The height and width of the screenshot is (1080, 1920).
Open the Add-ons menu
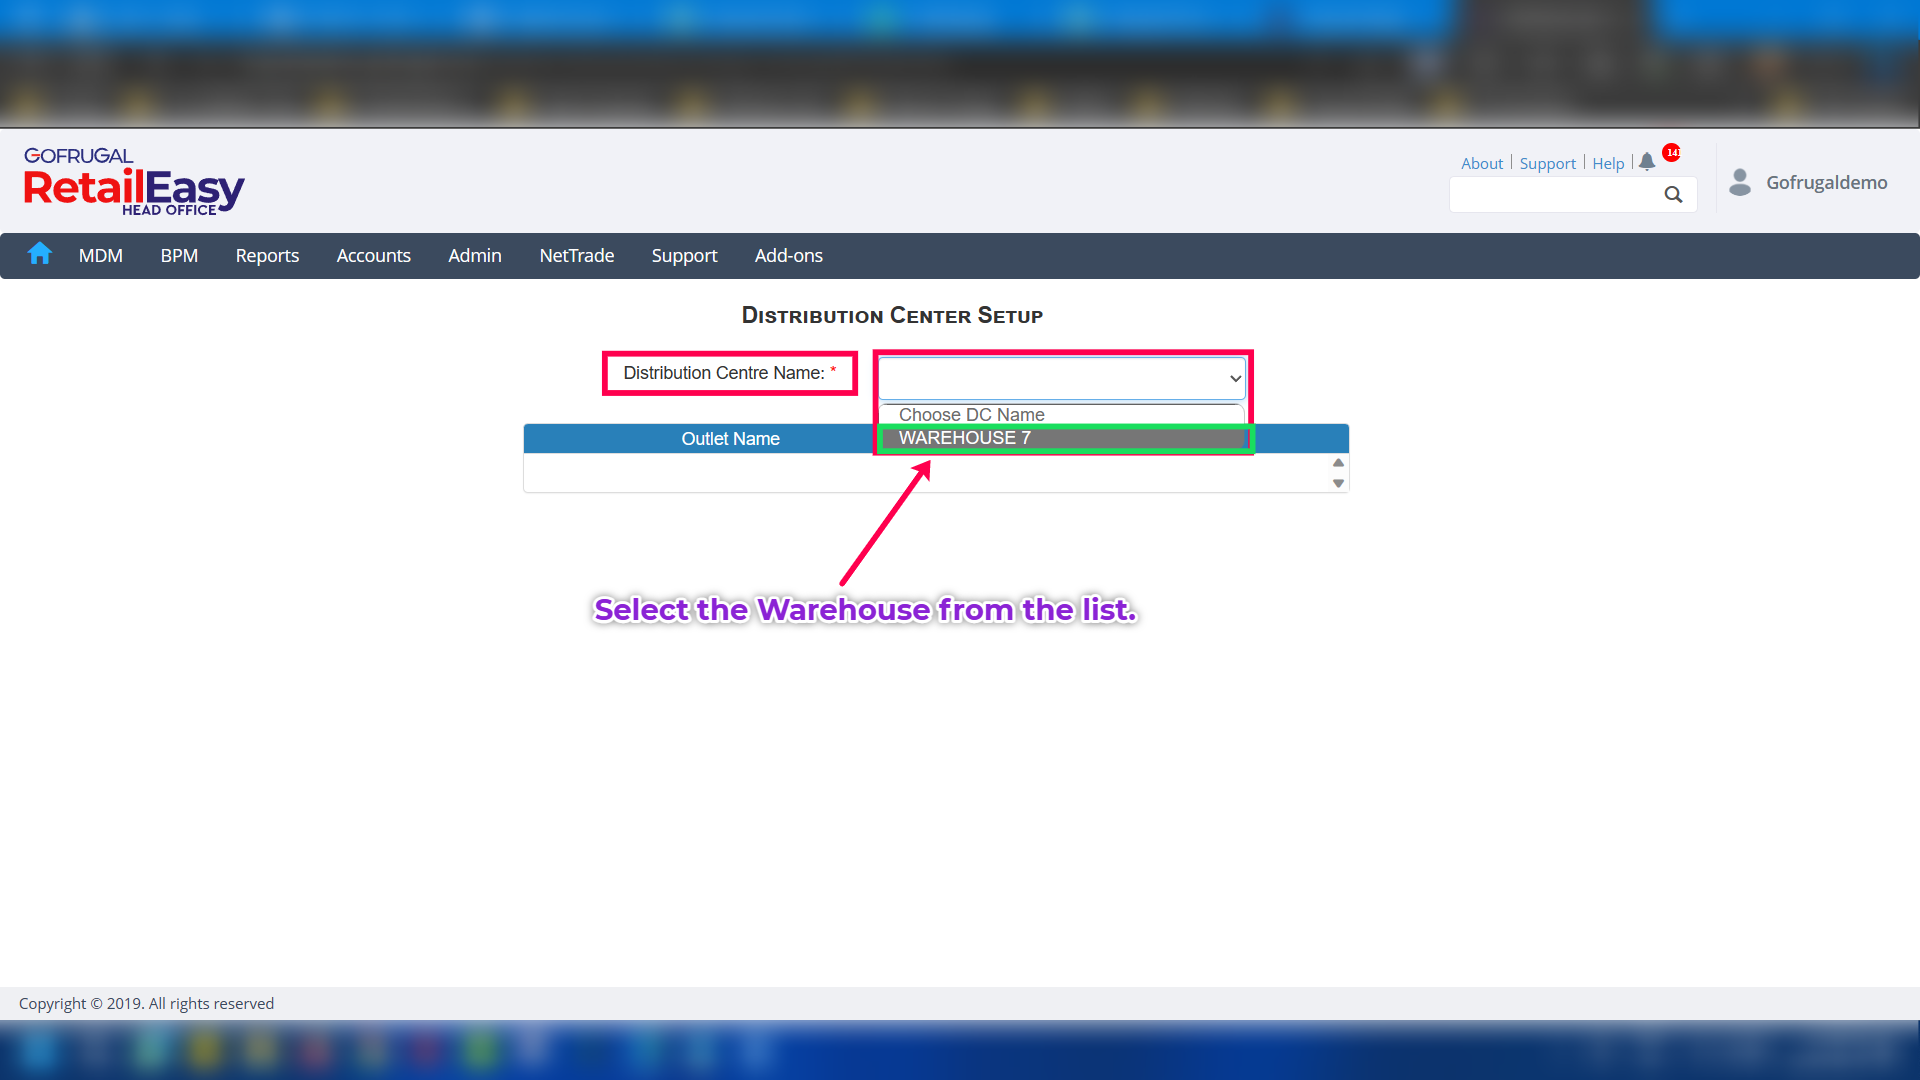click(x=788, y=256)
